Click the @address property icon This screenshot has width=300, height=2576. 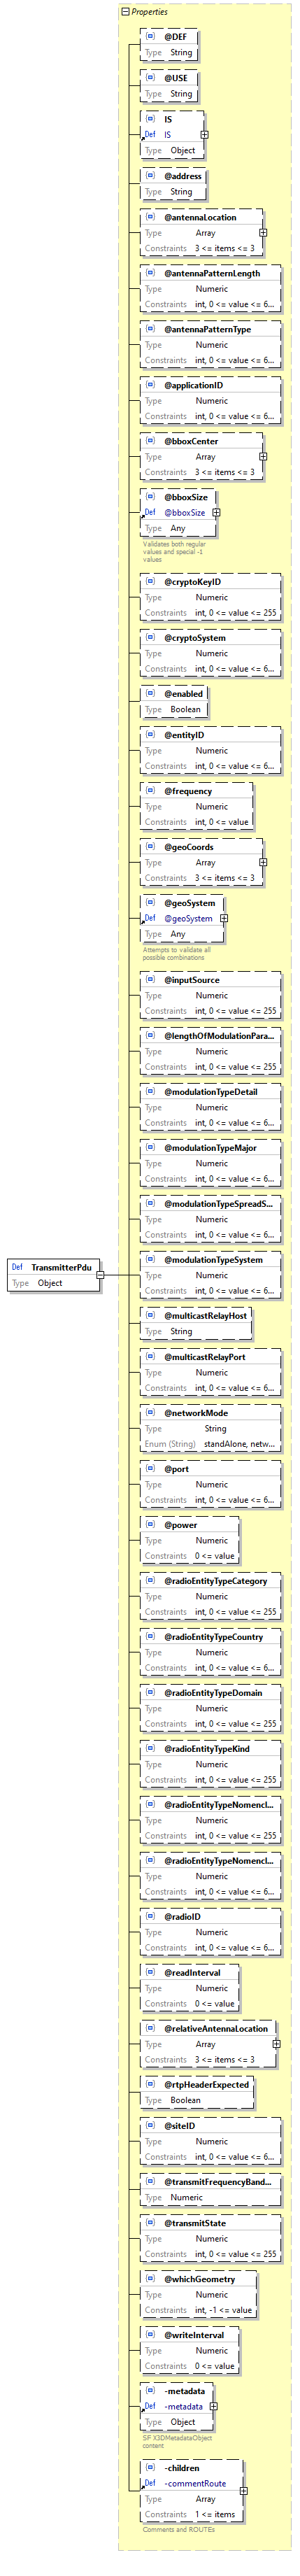pos(151,176)
